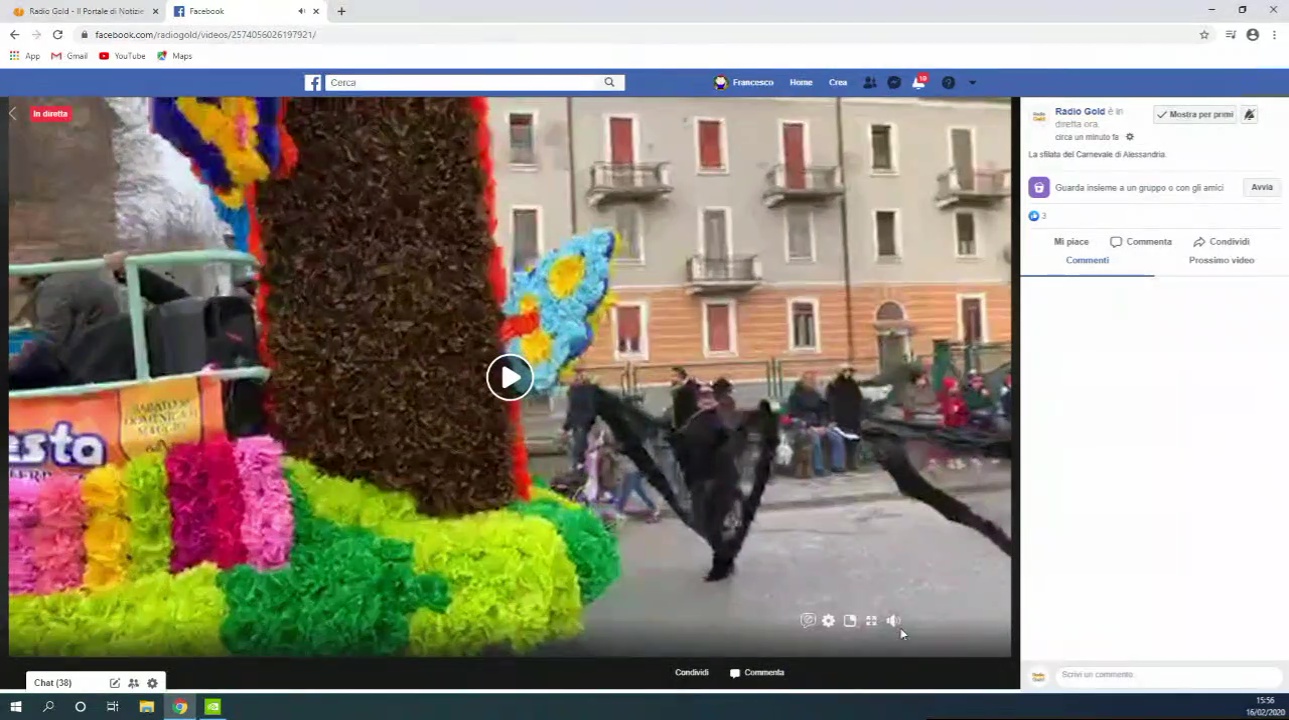Open the Chat (38) panel
Screen dimensions: 1289x720
point(53,683)
